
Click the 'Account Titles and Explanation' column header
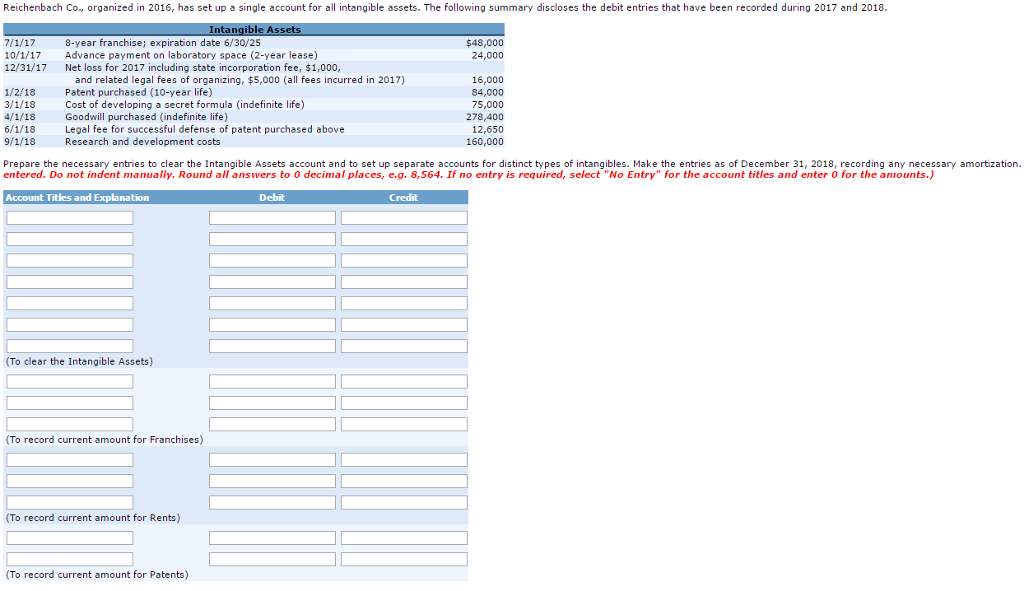point(77,197)
